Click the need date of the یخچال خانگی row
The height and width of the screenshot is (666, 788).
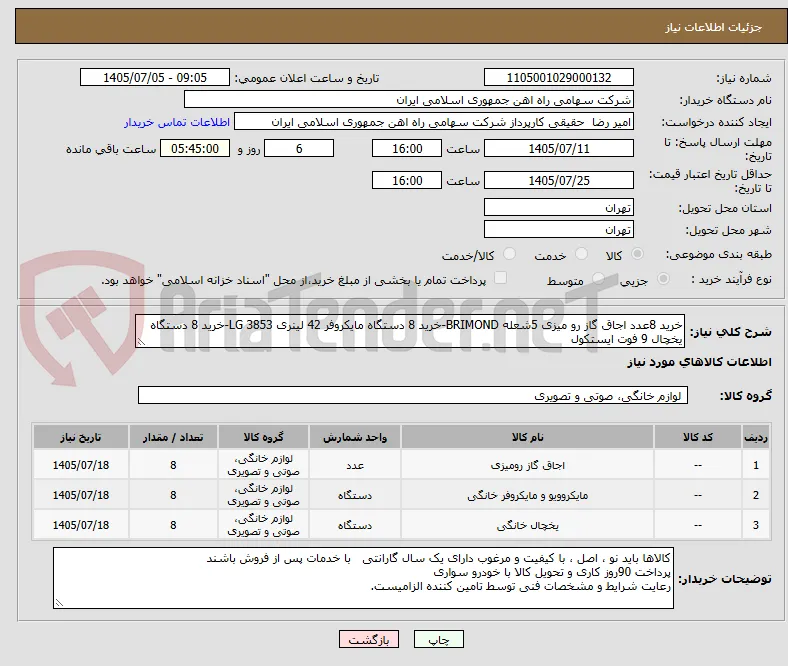(81, 525)
